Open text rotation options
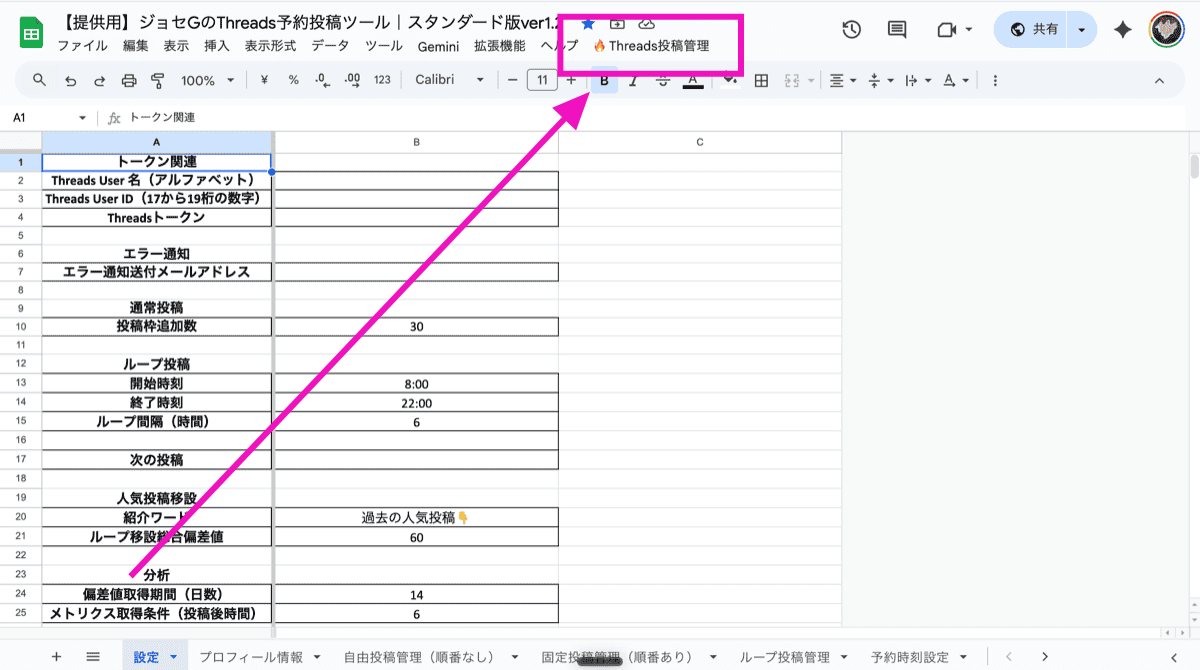This screenshot has height=670, width=1200. [x=955, y=80]
